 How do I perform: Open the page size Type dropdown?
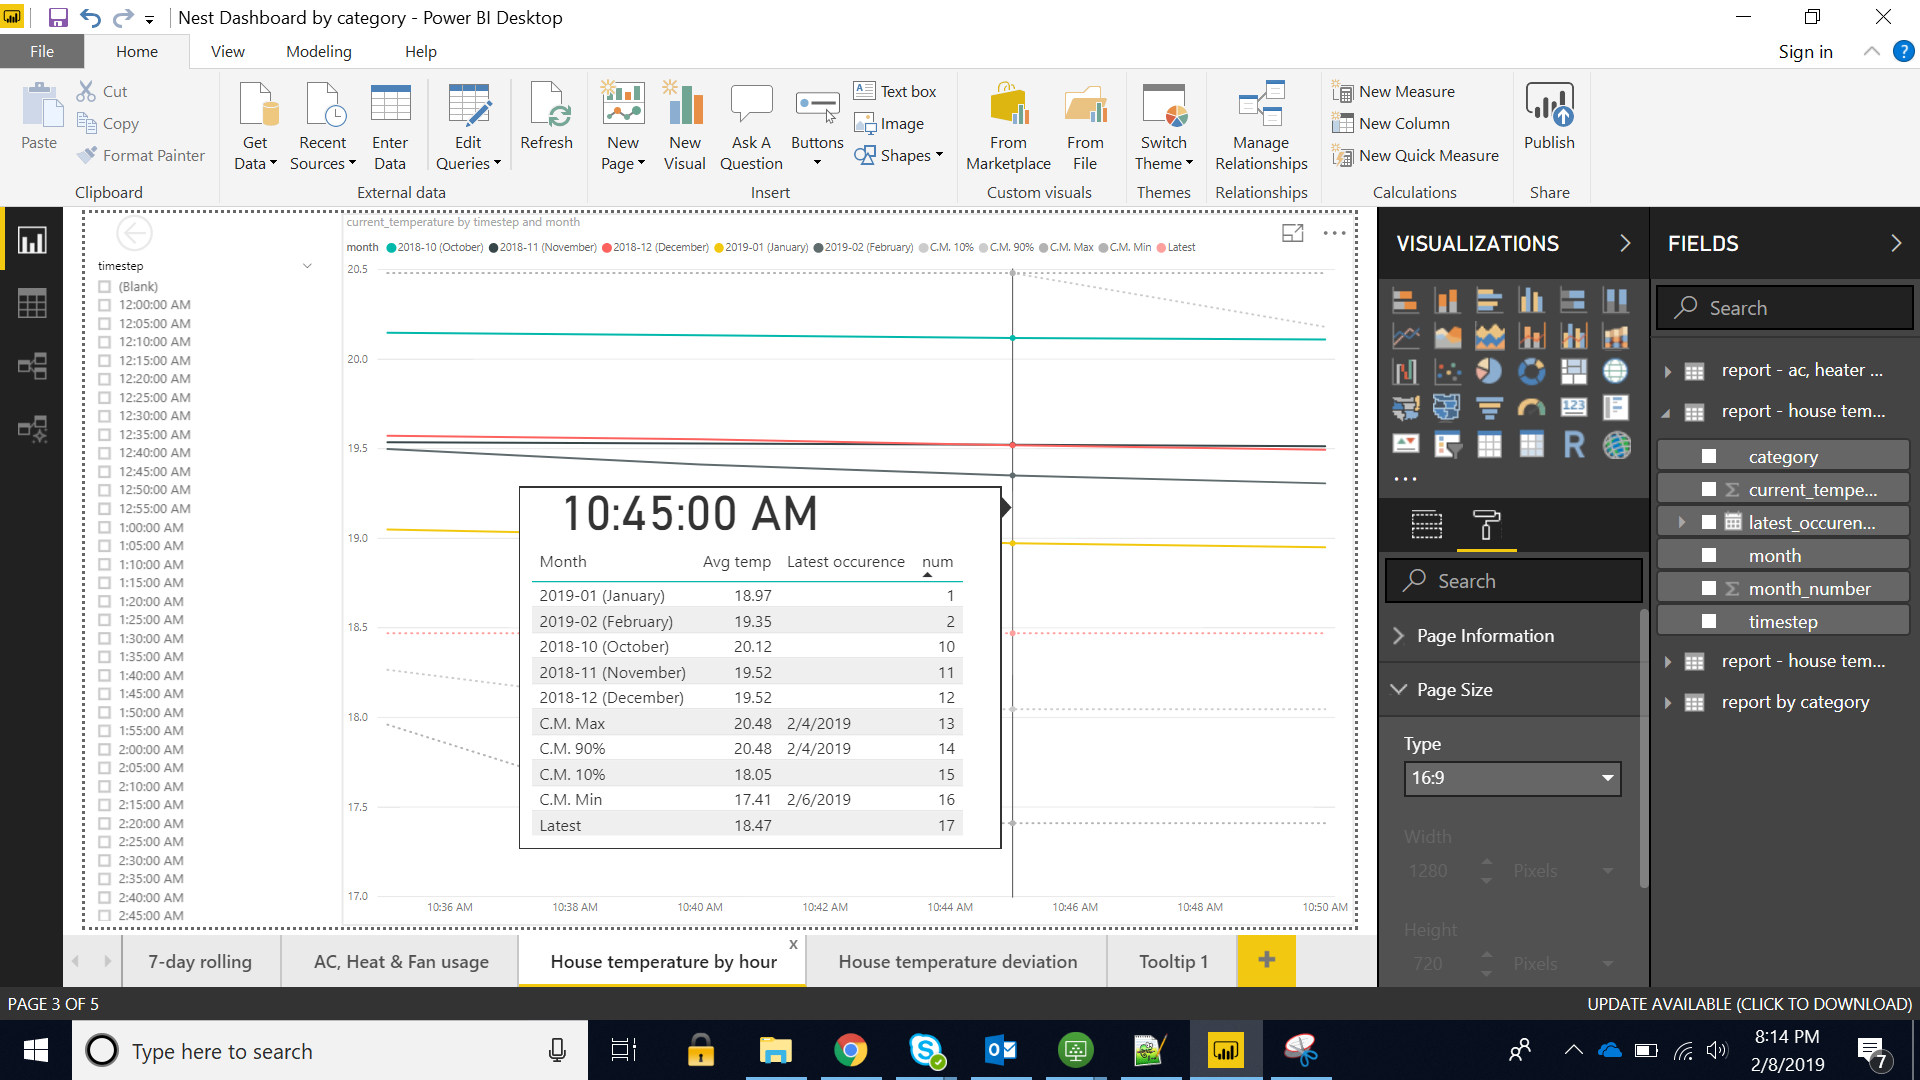tap(1512, 778)
